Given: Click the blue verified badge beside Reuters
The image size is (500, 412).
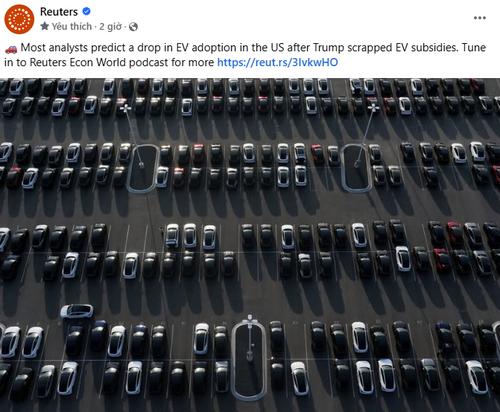Looking at the screenshot, I should pos(86,12).
